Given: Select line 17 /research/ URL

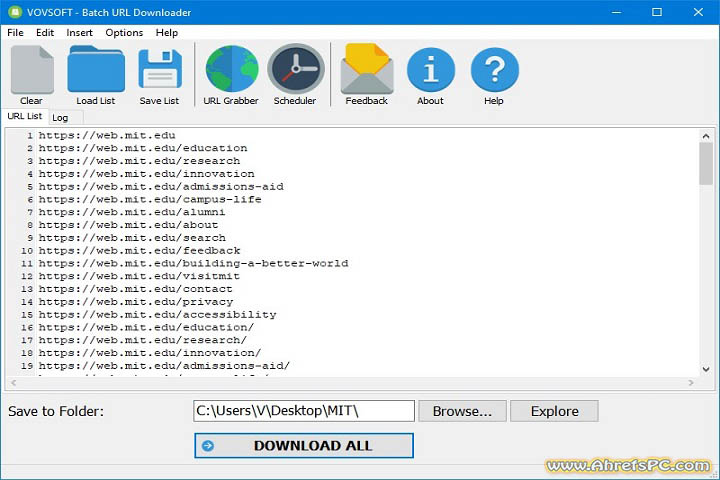Looking at the screenshot, I should pyautogui.click(x=142, y=341).
